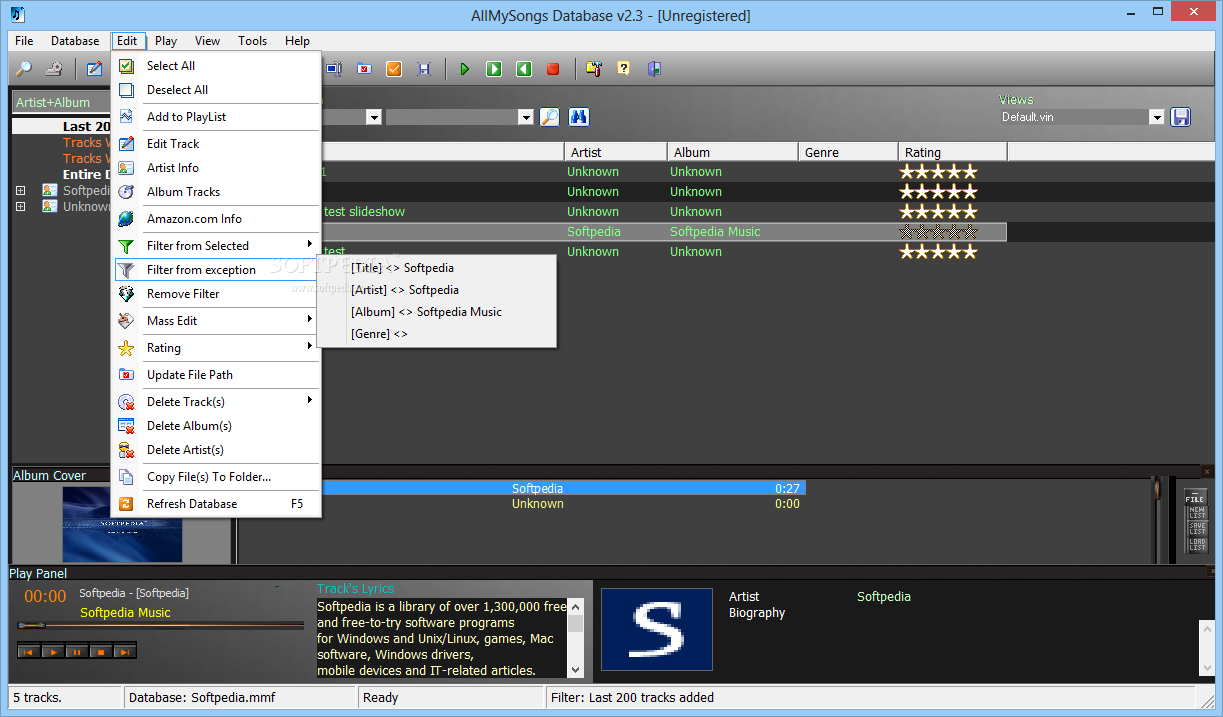Select [Album] <> Softpedia Music filter option
Screen dimensions: 1223x717
[x=437, y=312]
